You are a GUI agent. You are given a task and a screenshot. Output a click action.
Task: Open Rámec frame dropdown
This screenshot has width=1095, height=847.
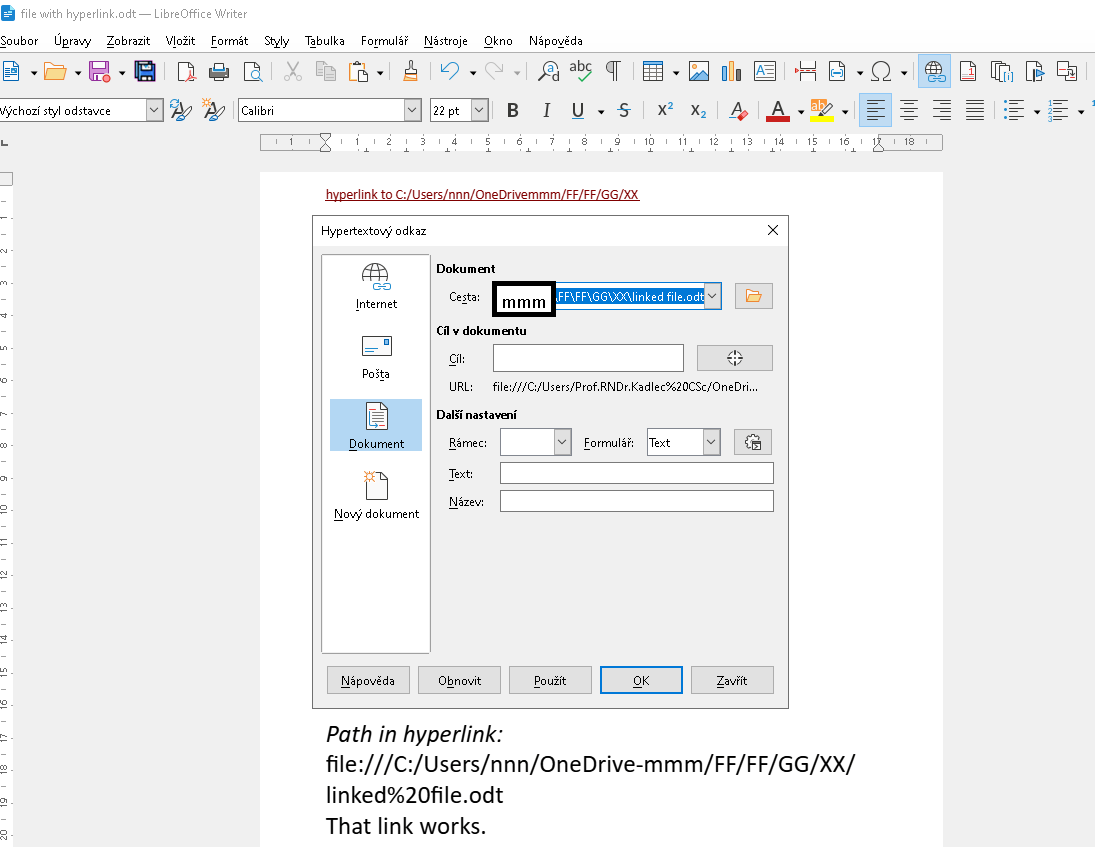coord(562,442)
